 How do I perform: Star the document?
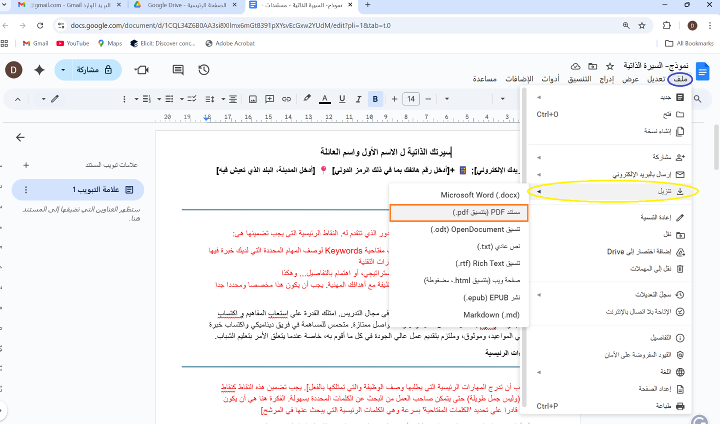[x=610, y=66]
